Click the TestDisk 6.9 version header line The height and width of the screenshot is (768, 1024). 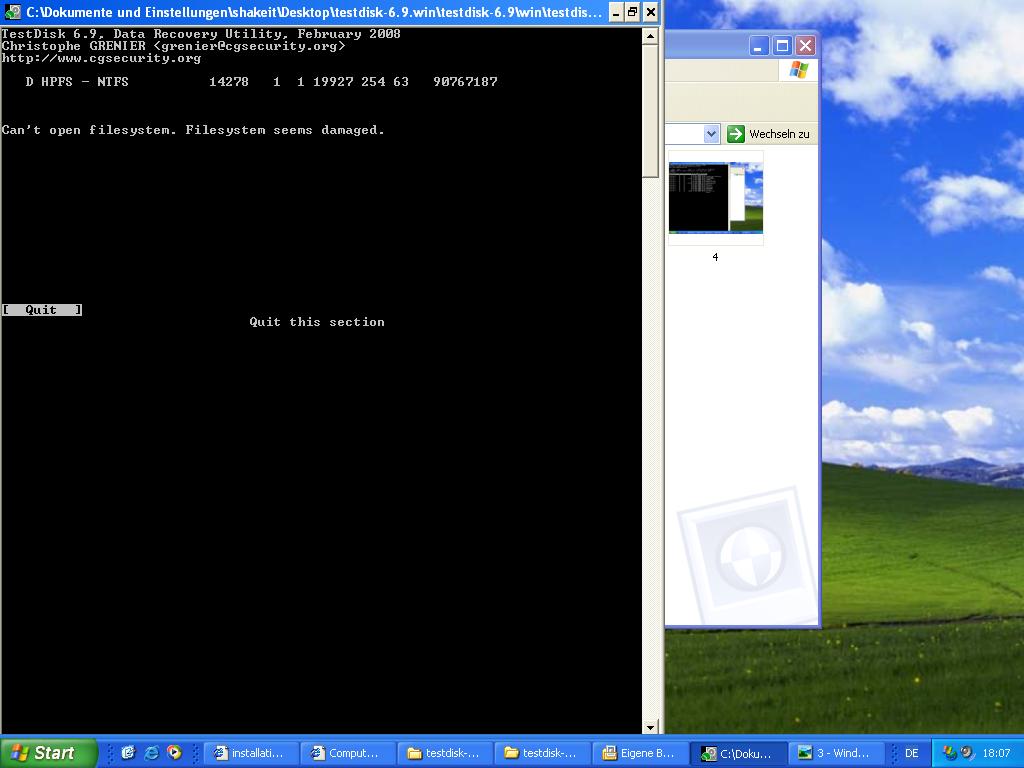(201, 34)
